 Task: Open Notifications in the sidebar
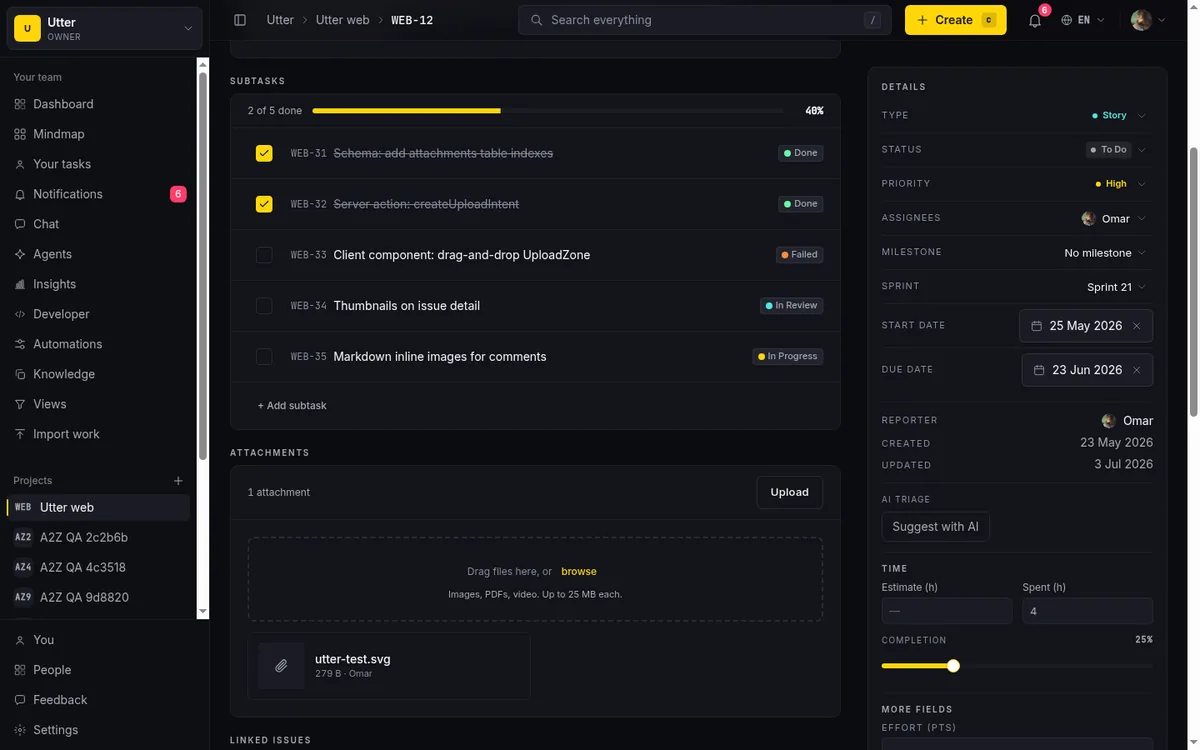(x=100, y=194)
